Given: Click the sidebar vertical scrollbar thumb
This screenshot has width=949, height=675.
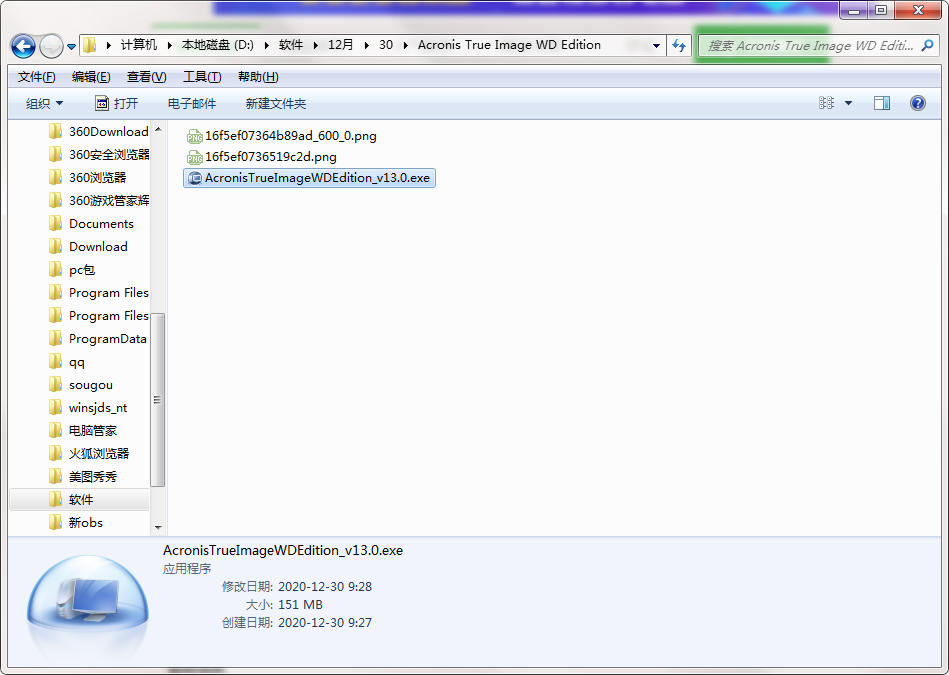Looking at the screenshot, I should [x=157, y=400].
